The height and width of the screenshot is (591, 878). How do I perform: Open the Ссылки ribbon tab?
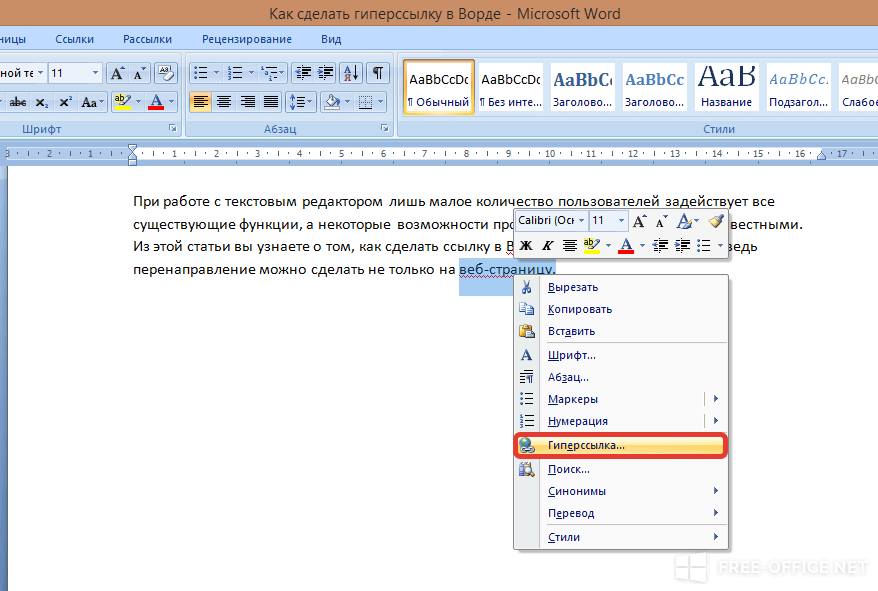(74, 39)
